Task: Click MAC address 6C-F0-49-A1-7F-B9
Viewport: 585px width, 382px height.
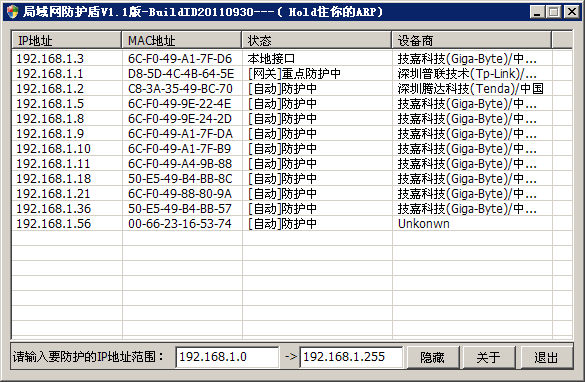Action: [179, 148]
